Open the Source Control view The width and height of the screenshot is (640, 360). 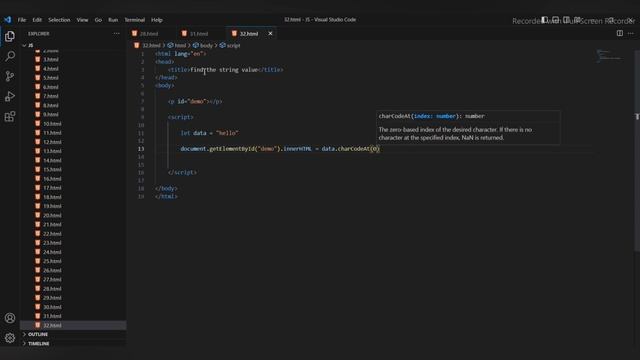(x=10, y=76)
